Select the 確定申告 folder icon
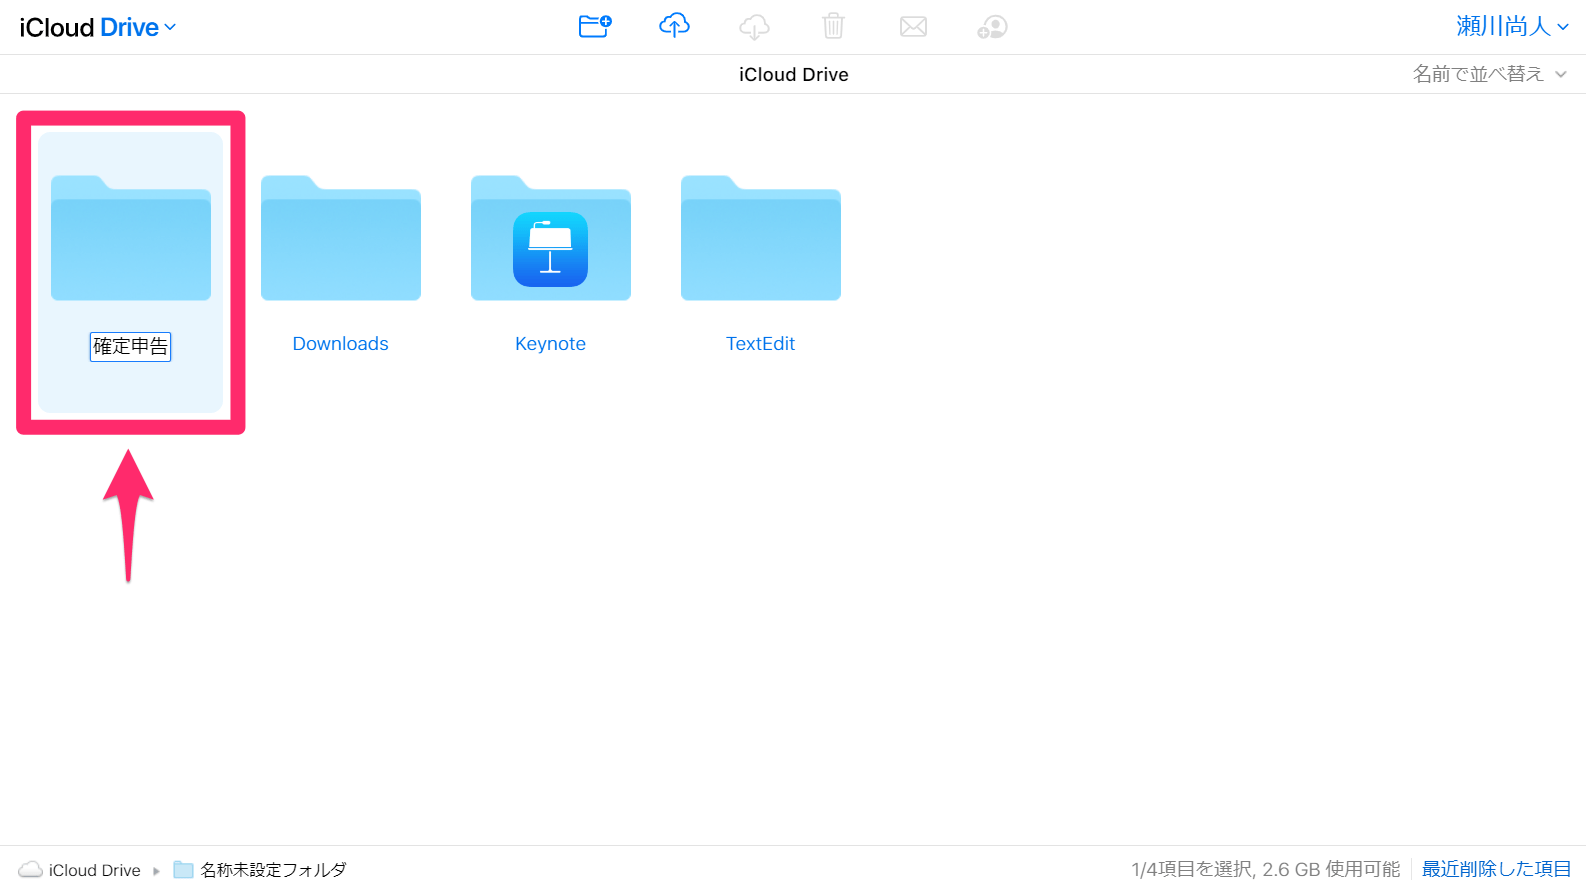1586x891 pixels. 131,238
